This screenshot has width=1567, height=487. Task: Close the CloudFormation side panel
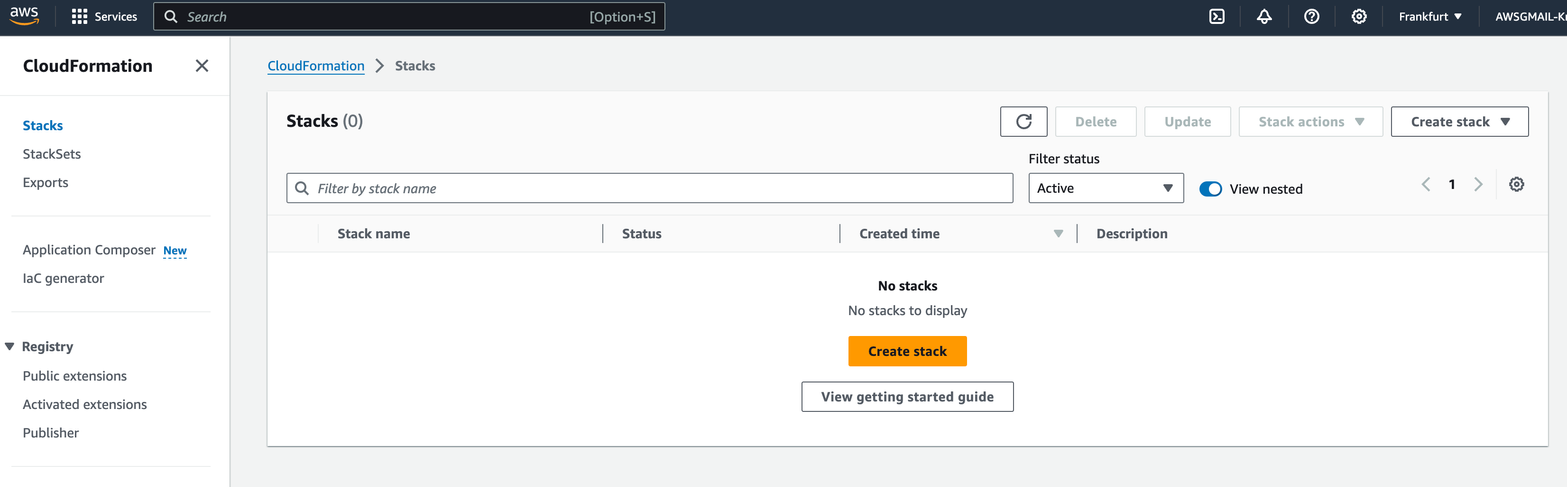[x=202, y=66]
